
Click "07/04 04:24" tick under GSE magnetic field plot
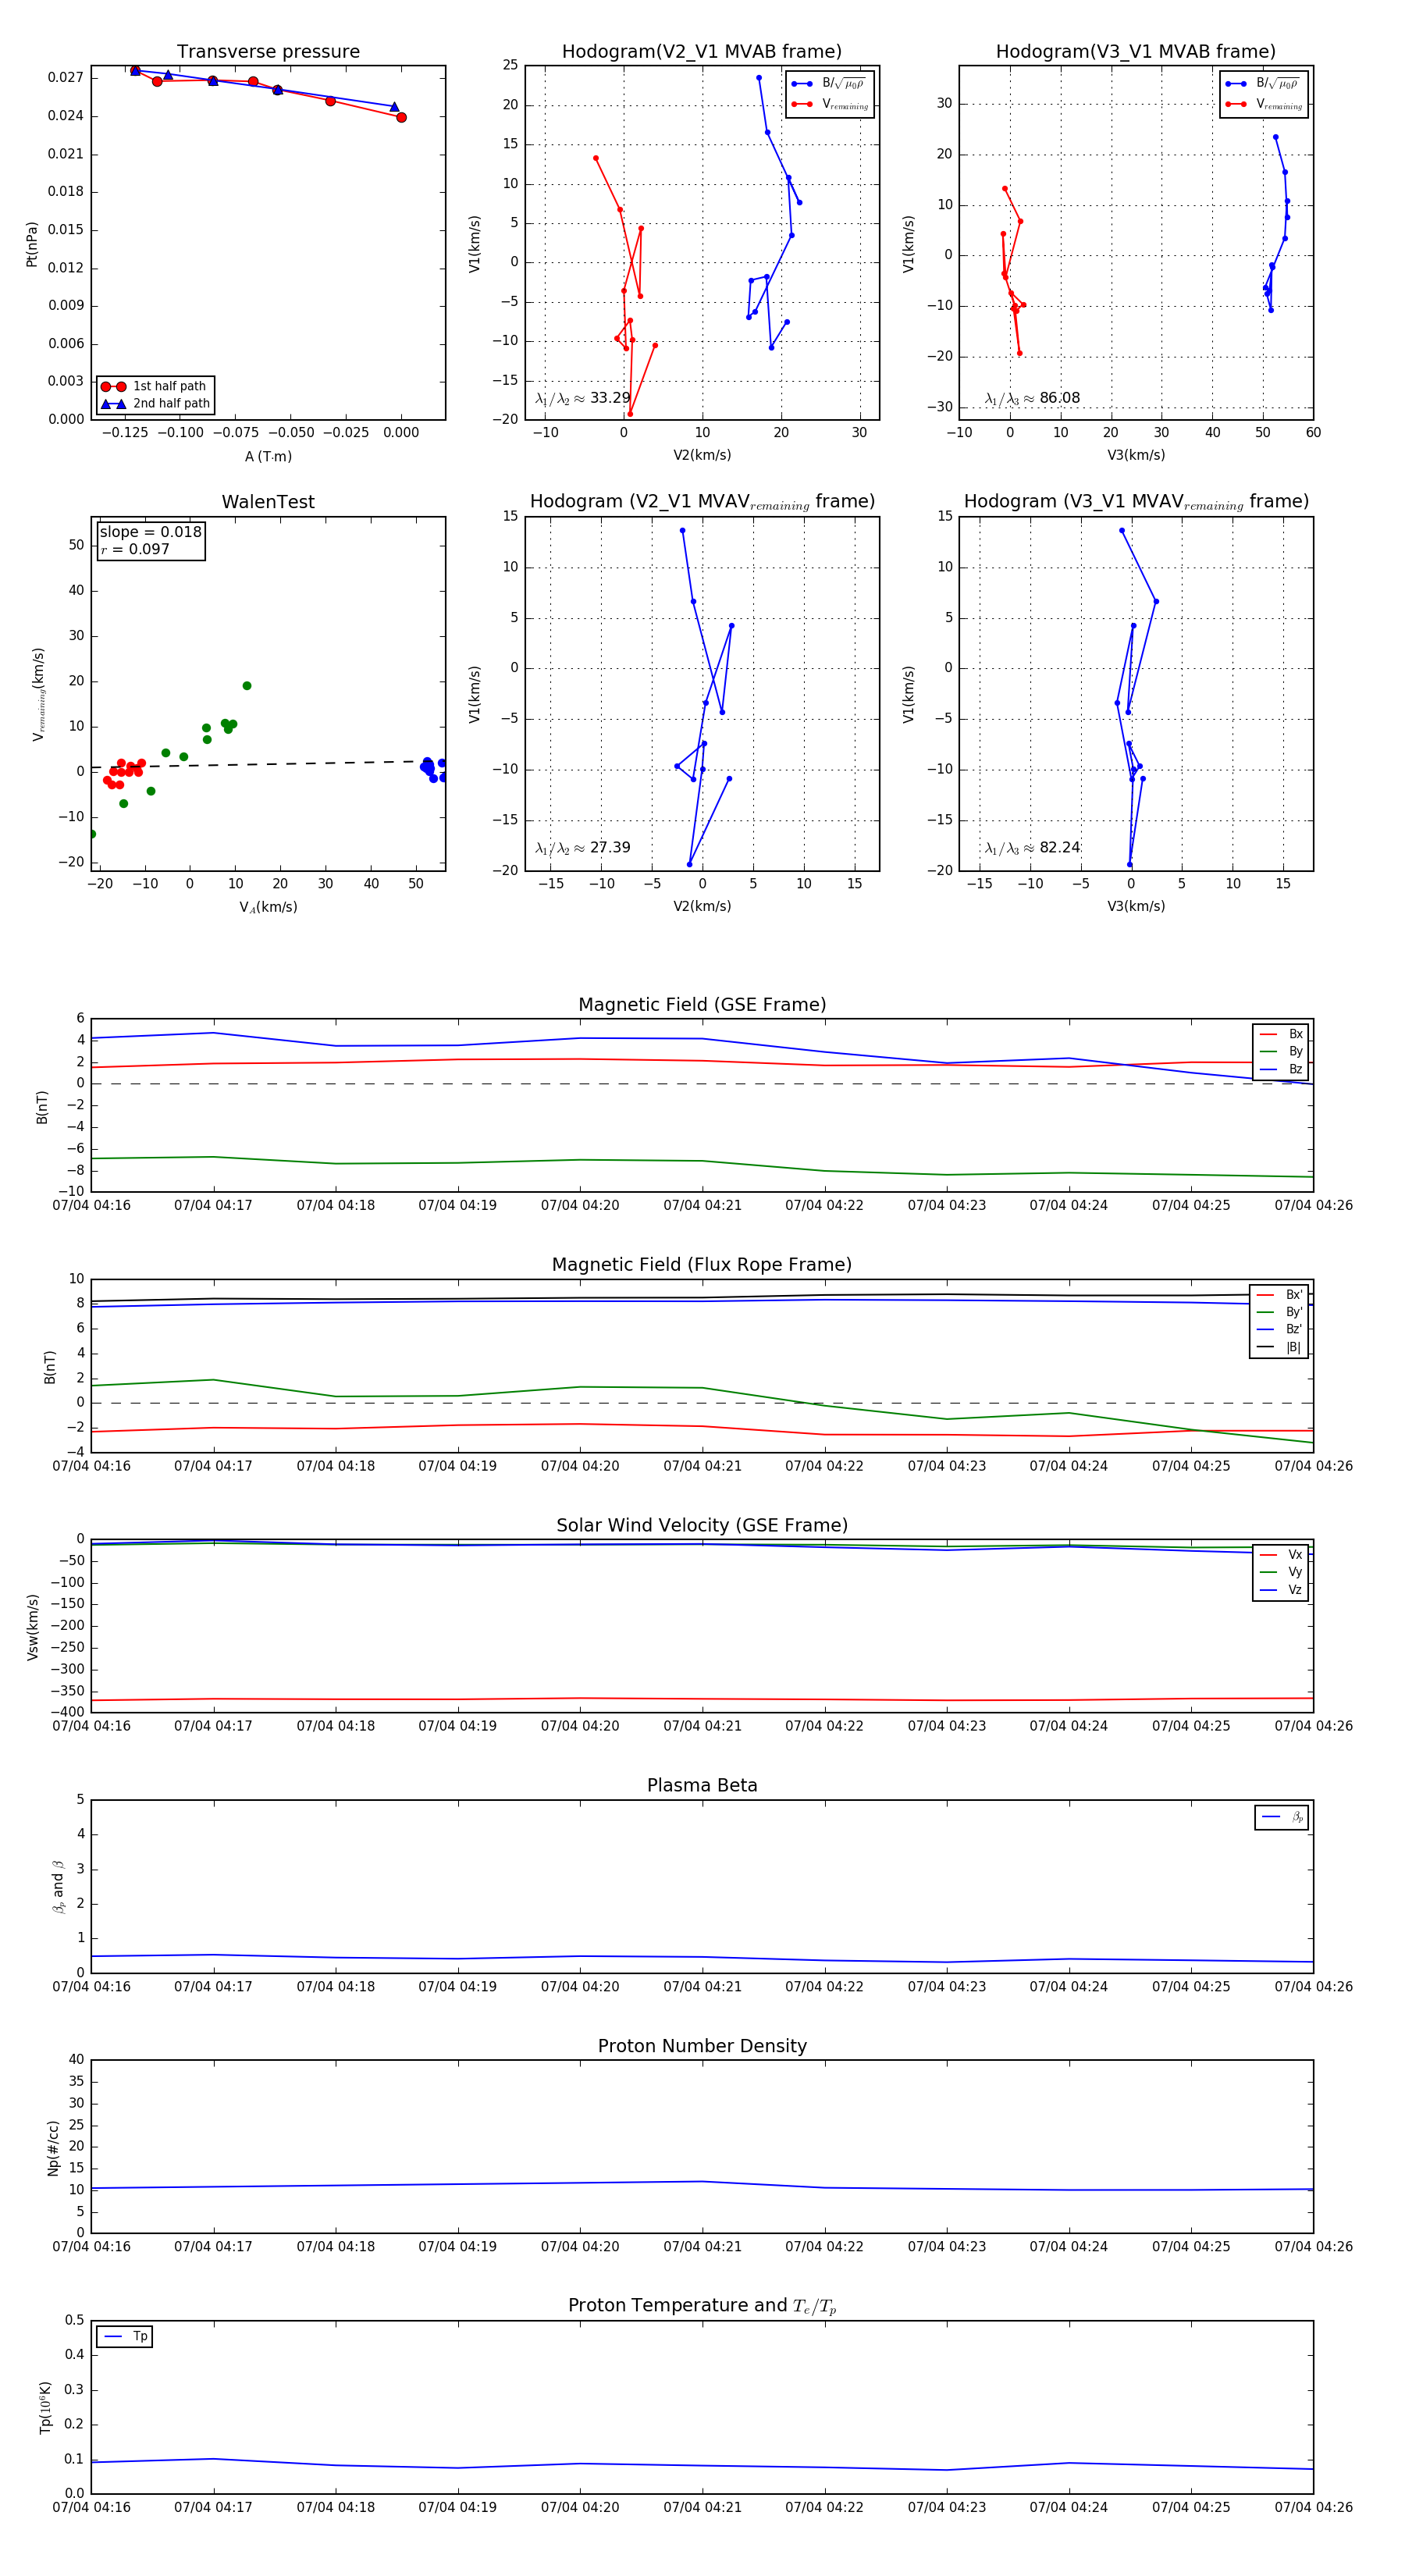pyautogui.click(x=1069, y=1205)
